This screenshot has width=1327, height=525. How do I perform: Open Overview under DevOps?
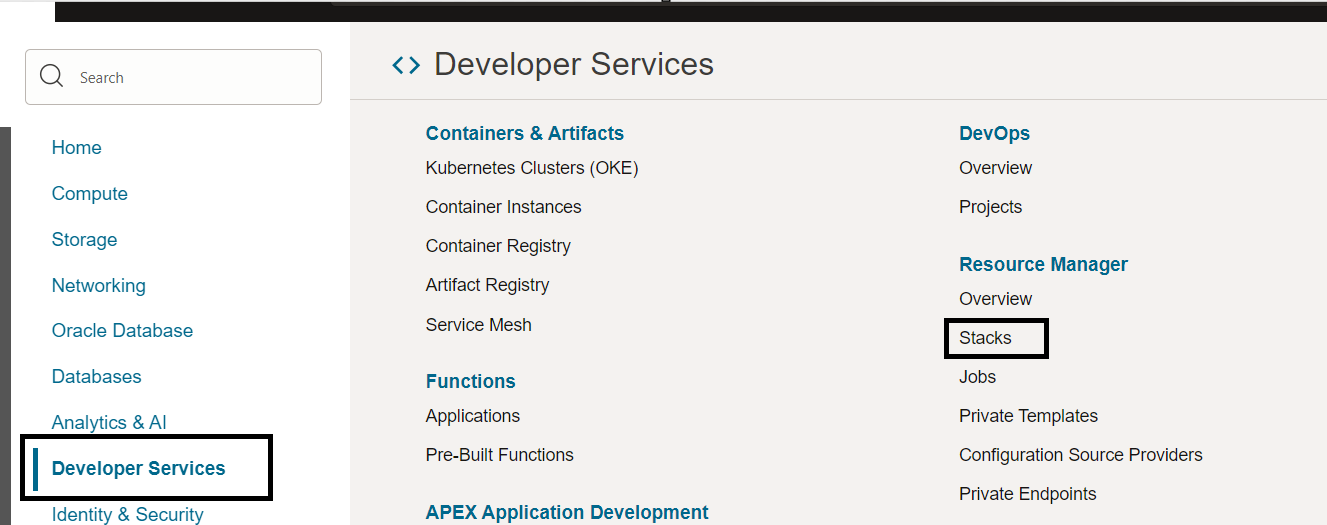coord(996,168)
